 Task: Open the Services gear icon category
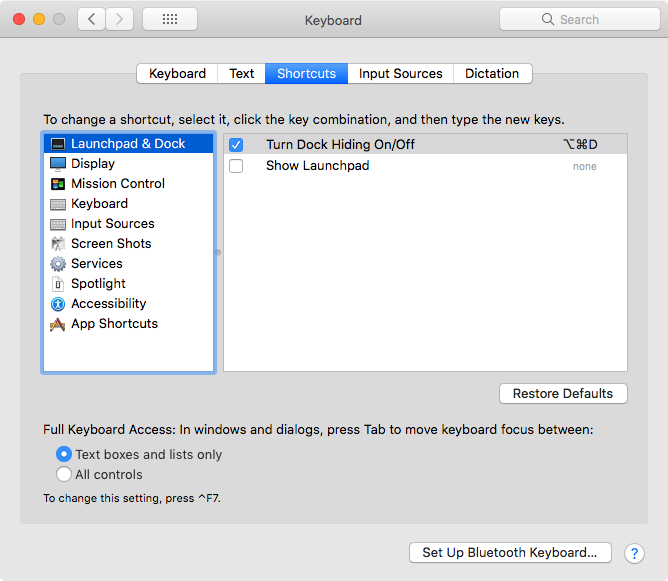coord(58,264)
